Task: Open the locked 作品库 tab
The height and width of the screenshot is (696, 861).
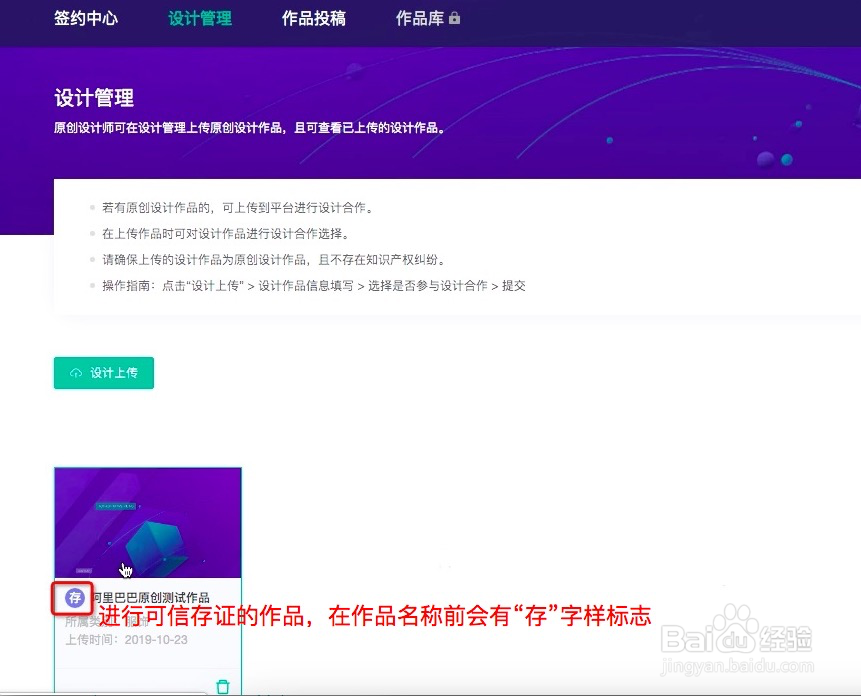Action: click(x=427, y=18)
